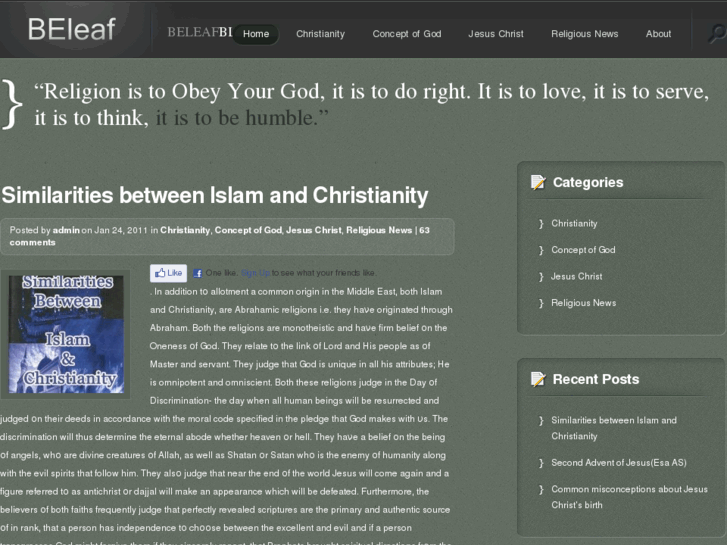
Task: View the 63 comments link
Action: click(220, 236)
